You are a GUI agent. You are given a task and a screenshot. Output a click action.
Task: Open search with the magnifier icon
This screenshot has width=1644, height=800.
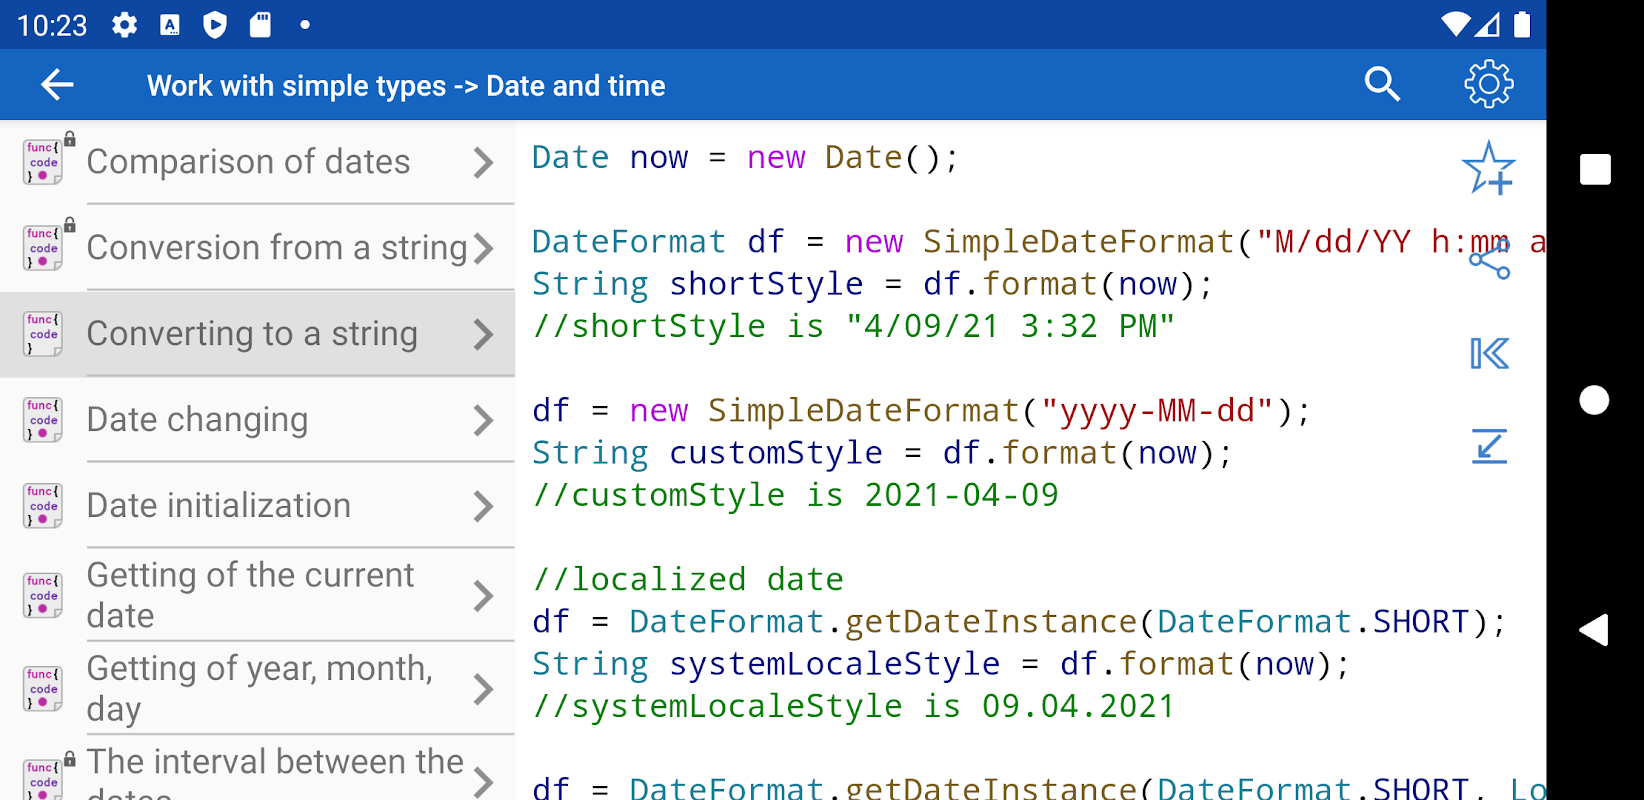coord(1382,85)
